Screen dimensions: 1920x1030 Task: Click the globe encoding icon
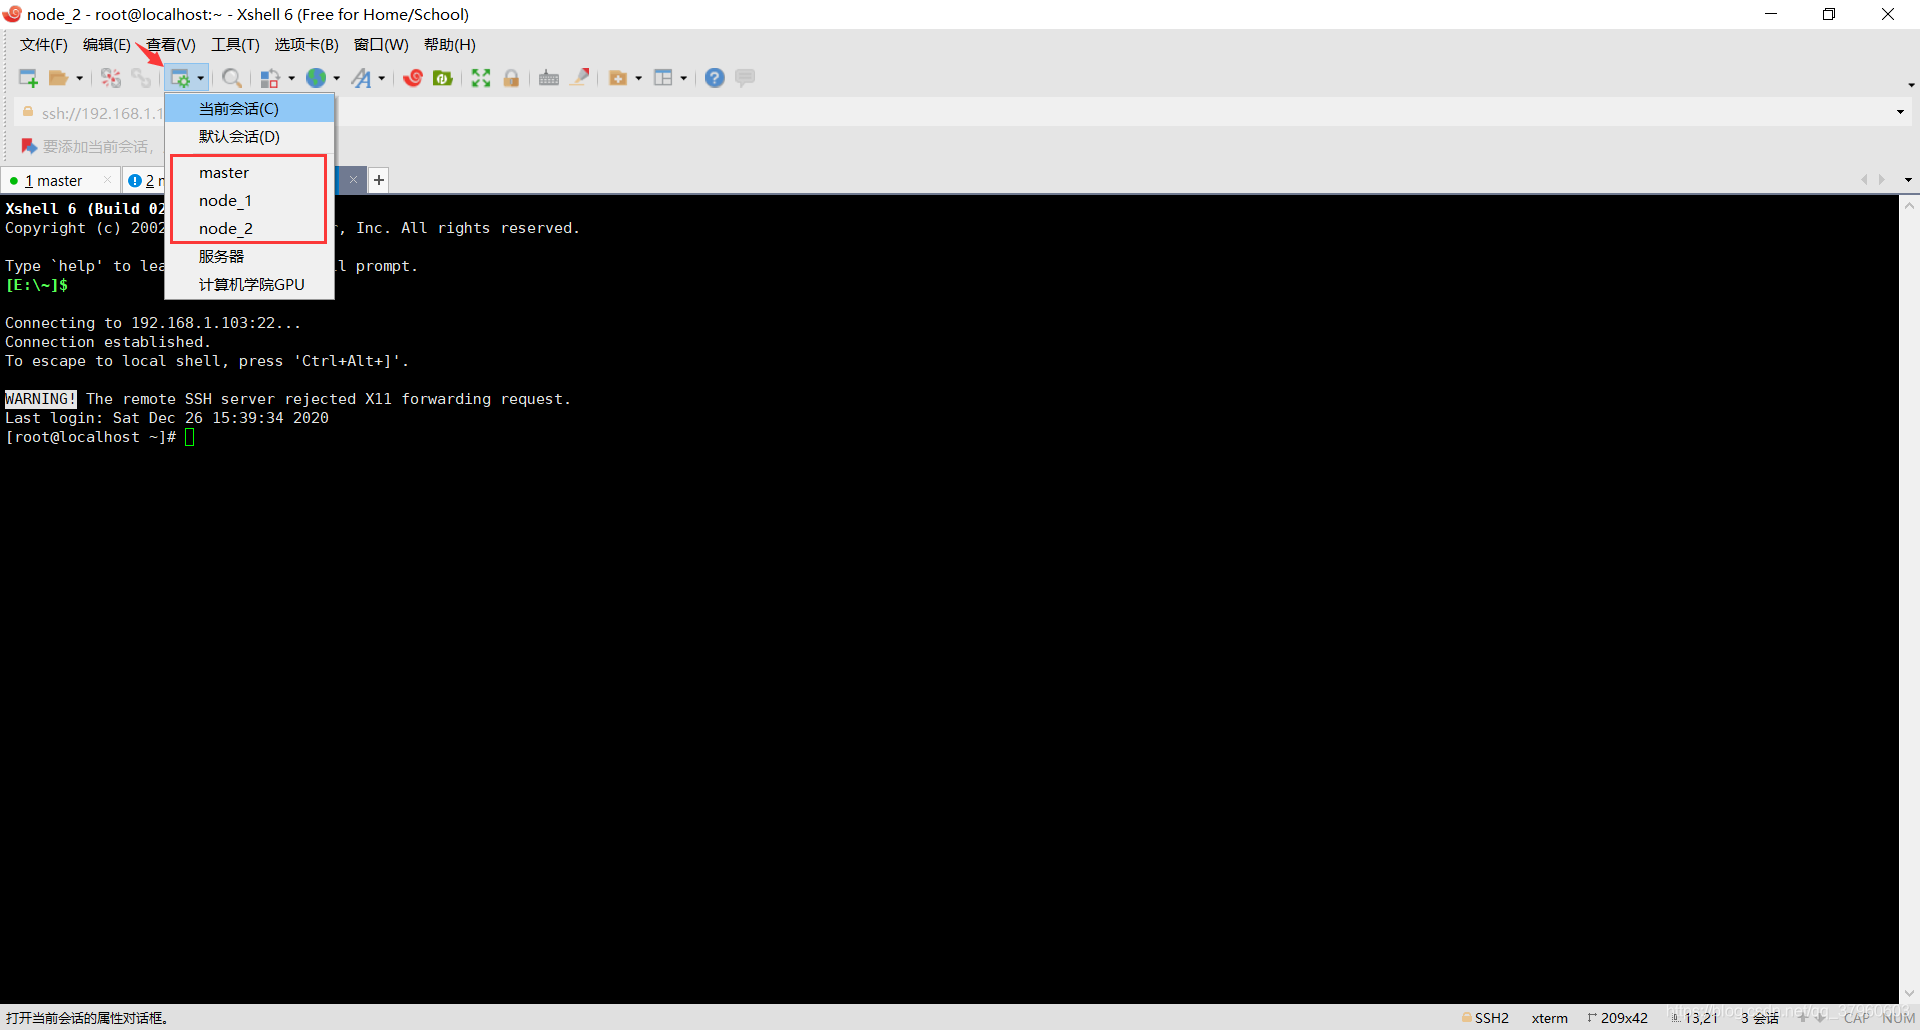316,78
